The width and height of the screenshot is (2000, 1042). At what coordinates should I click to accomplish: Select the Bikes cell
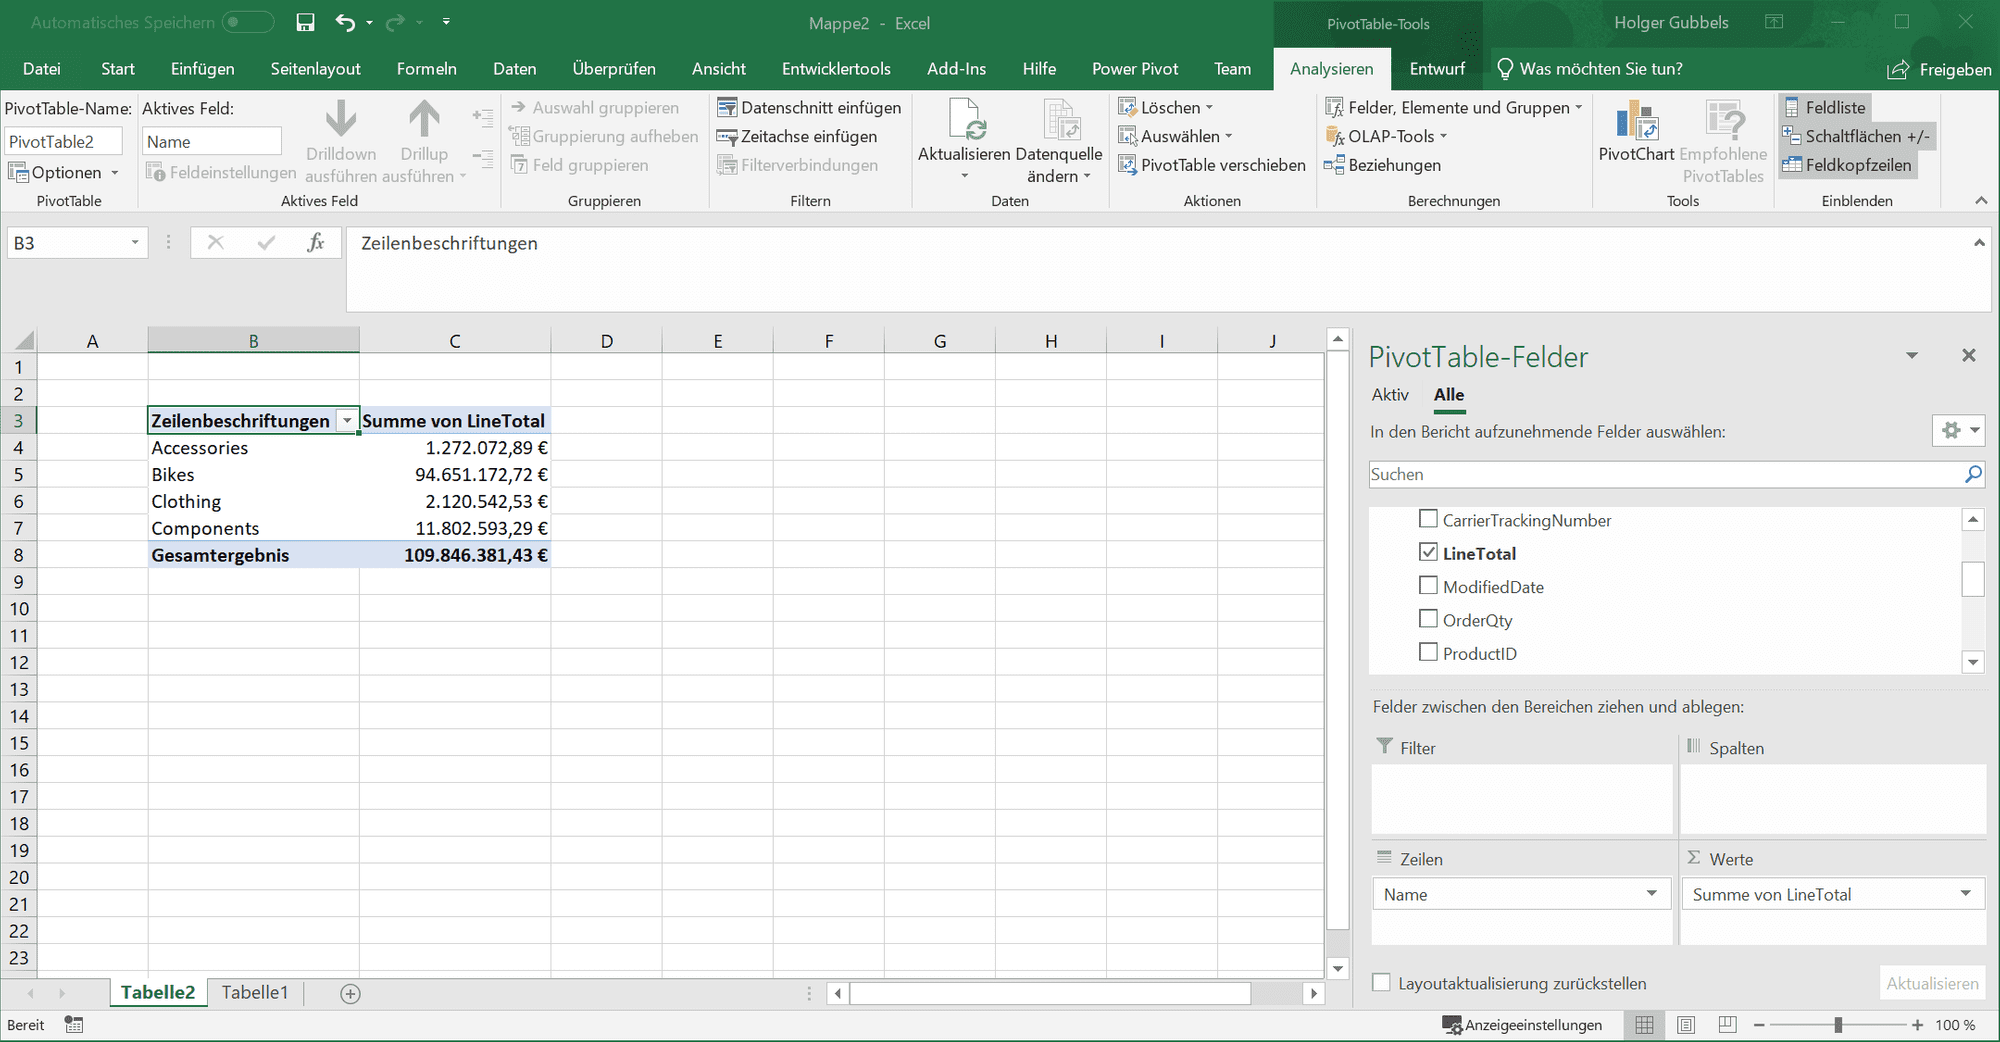pos(253,474)
